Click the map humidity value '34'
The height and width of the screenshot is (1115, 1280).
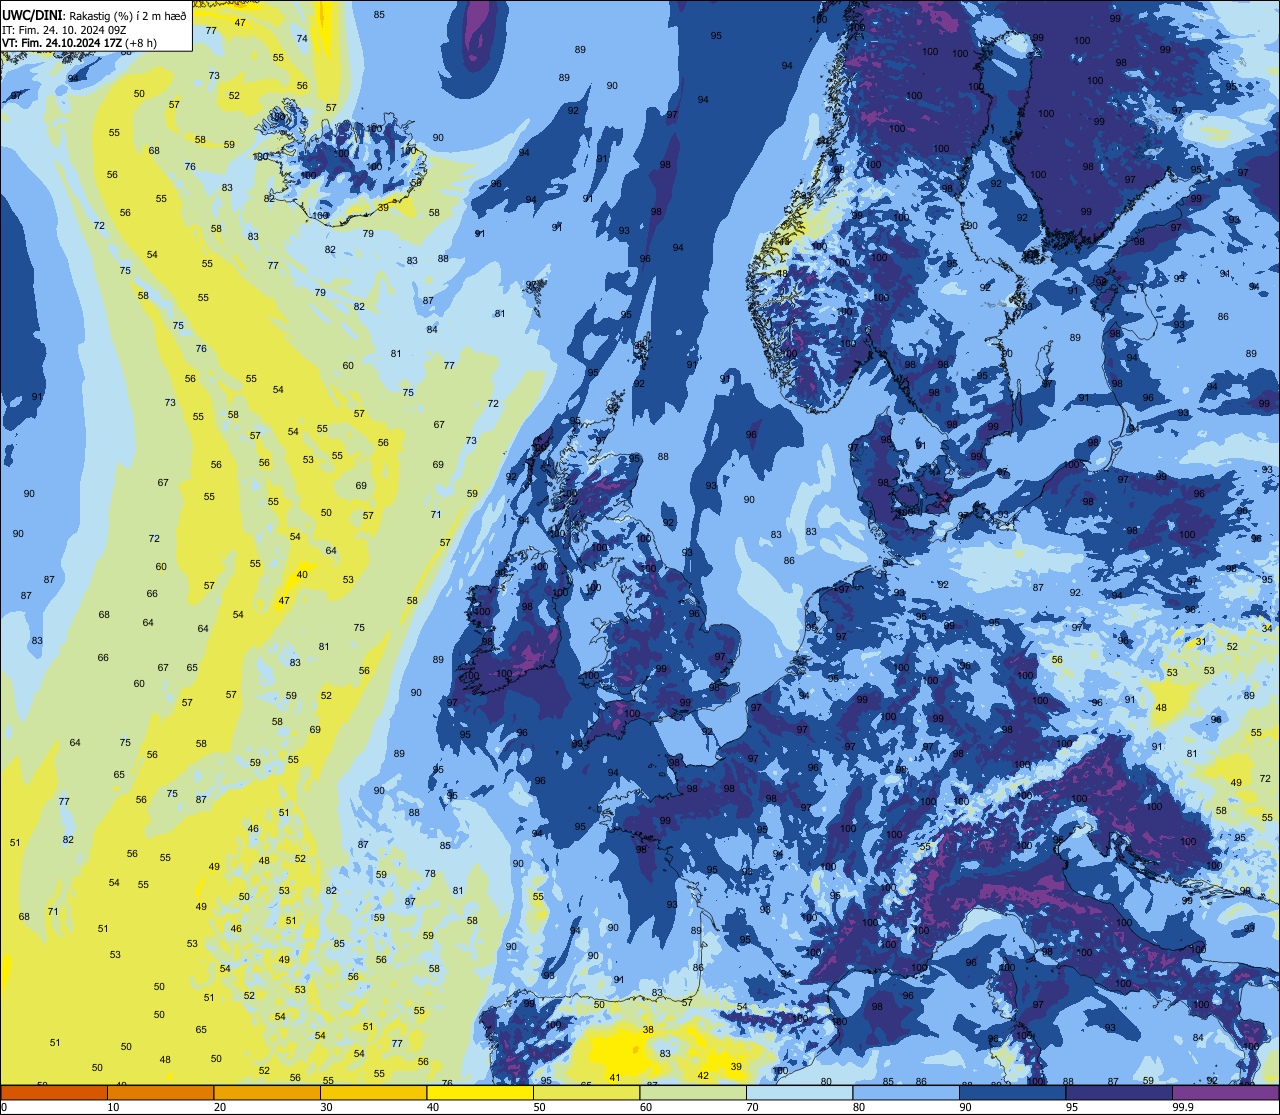[x=1267, y=628]
